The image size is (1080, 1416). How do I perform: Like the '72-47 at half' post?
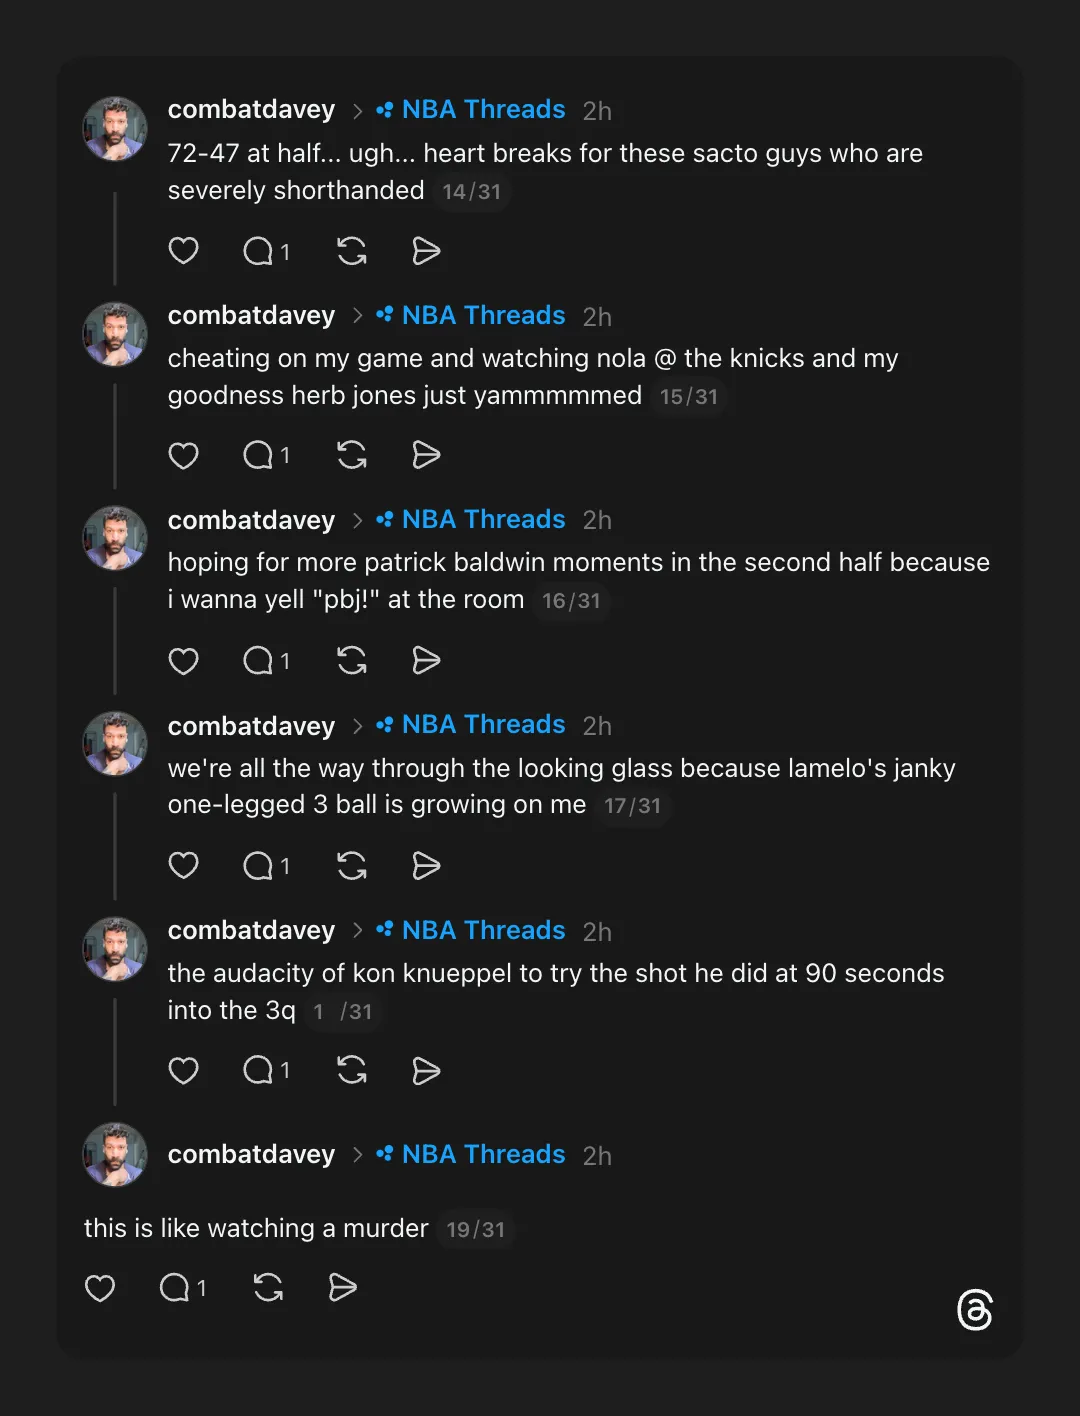pos(183,250)
